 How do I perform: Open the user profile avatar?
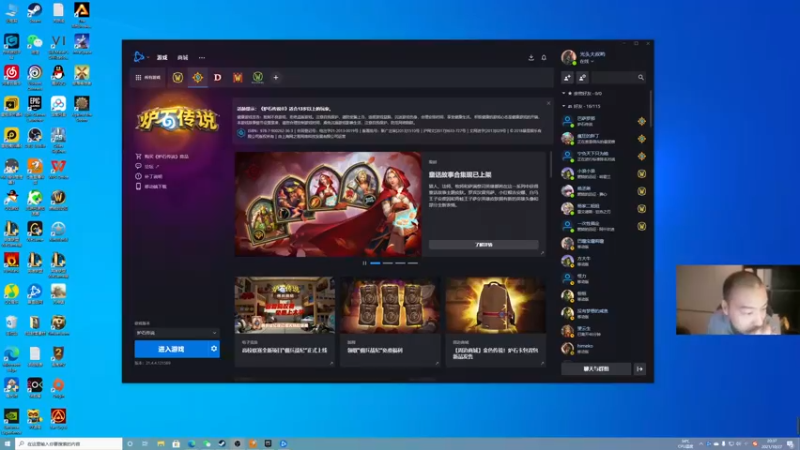[568, 57]
